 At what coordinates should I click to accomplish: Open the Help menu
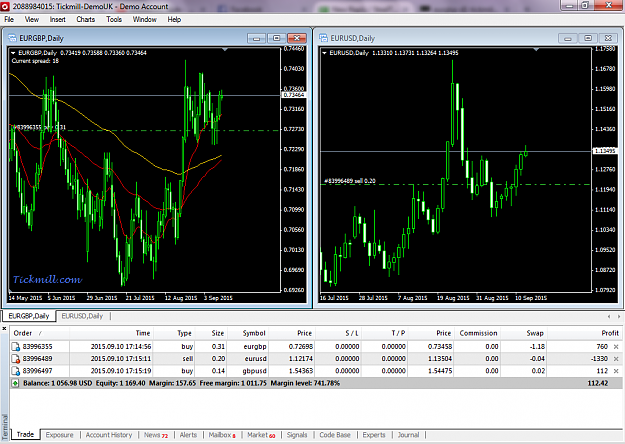coord(174,19)
